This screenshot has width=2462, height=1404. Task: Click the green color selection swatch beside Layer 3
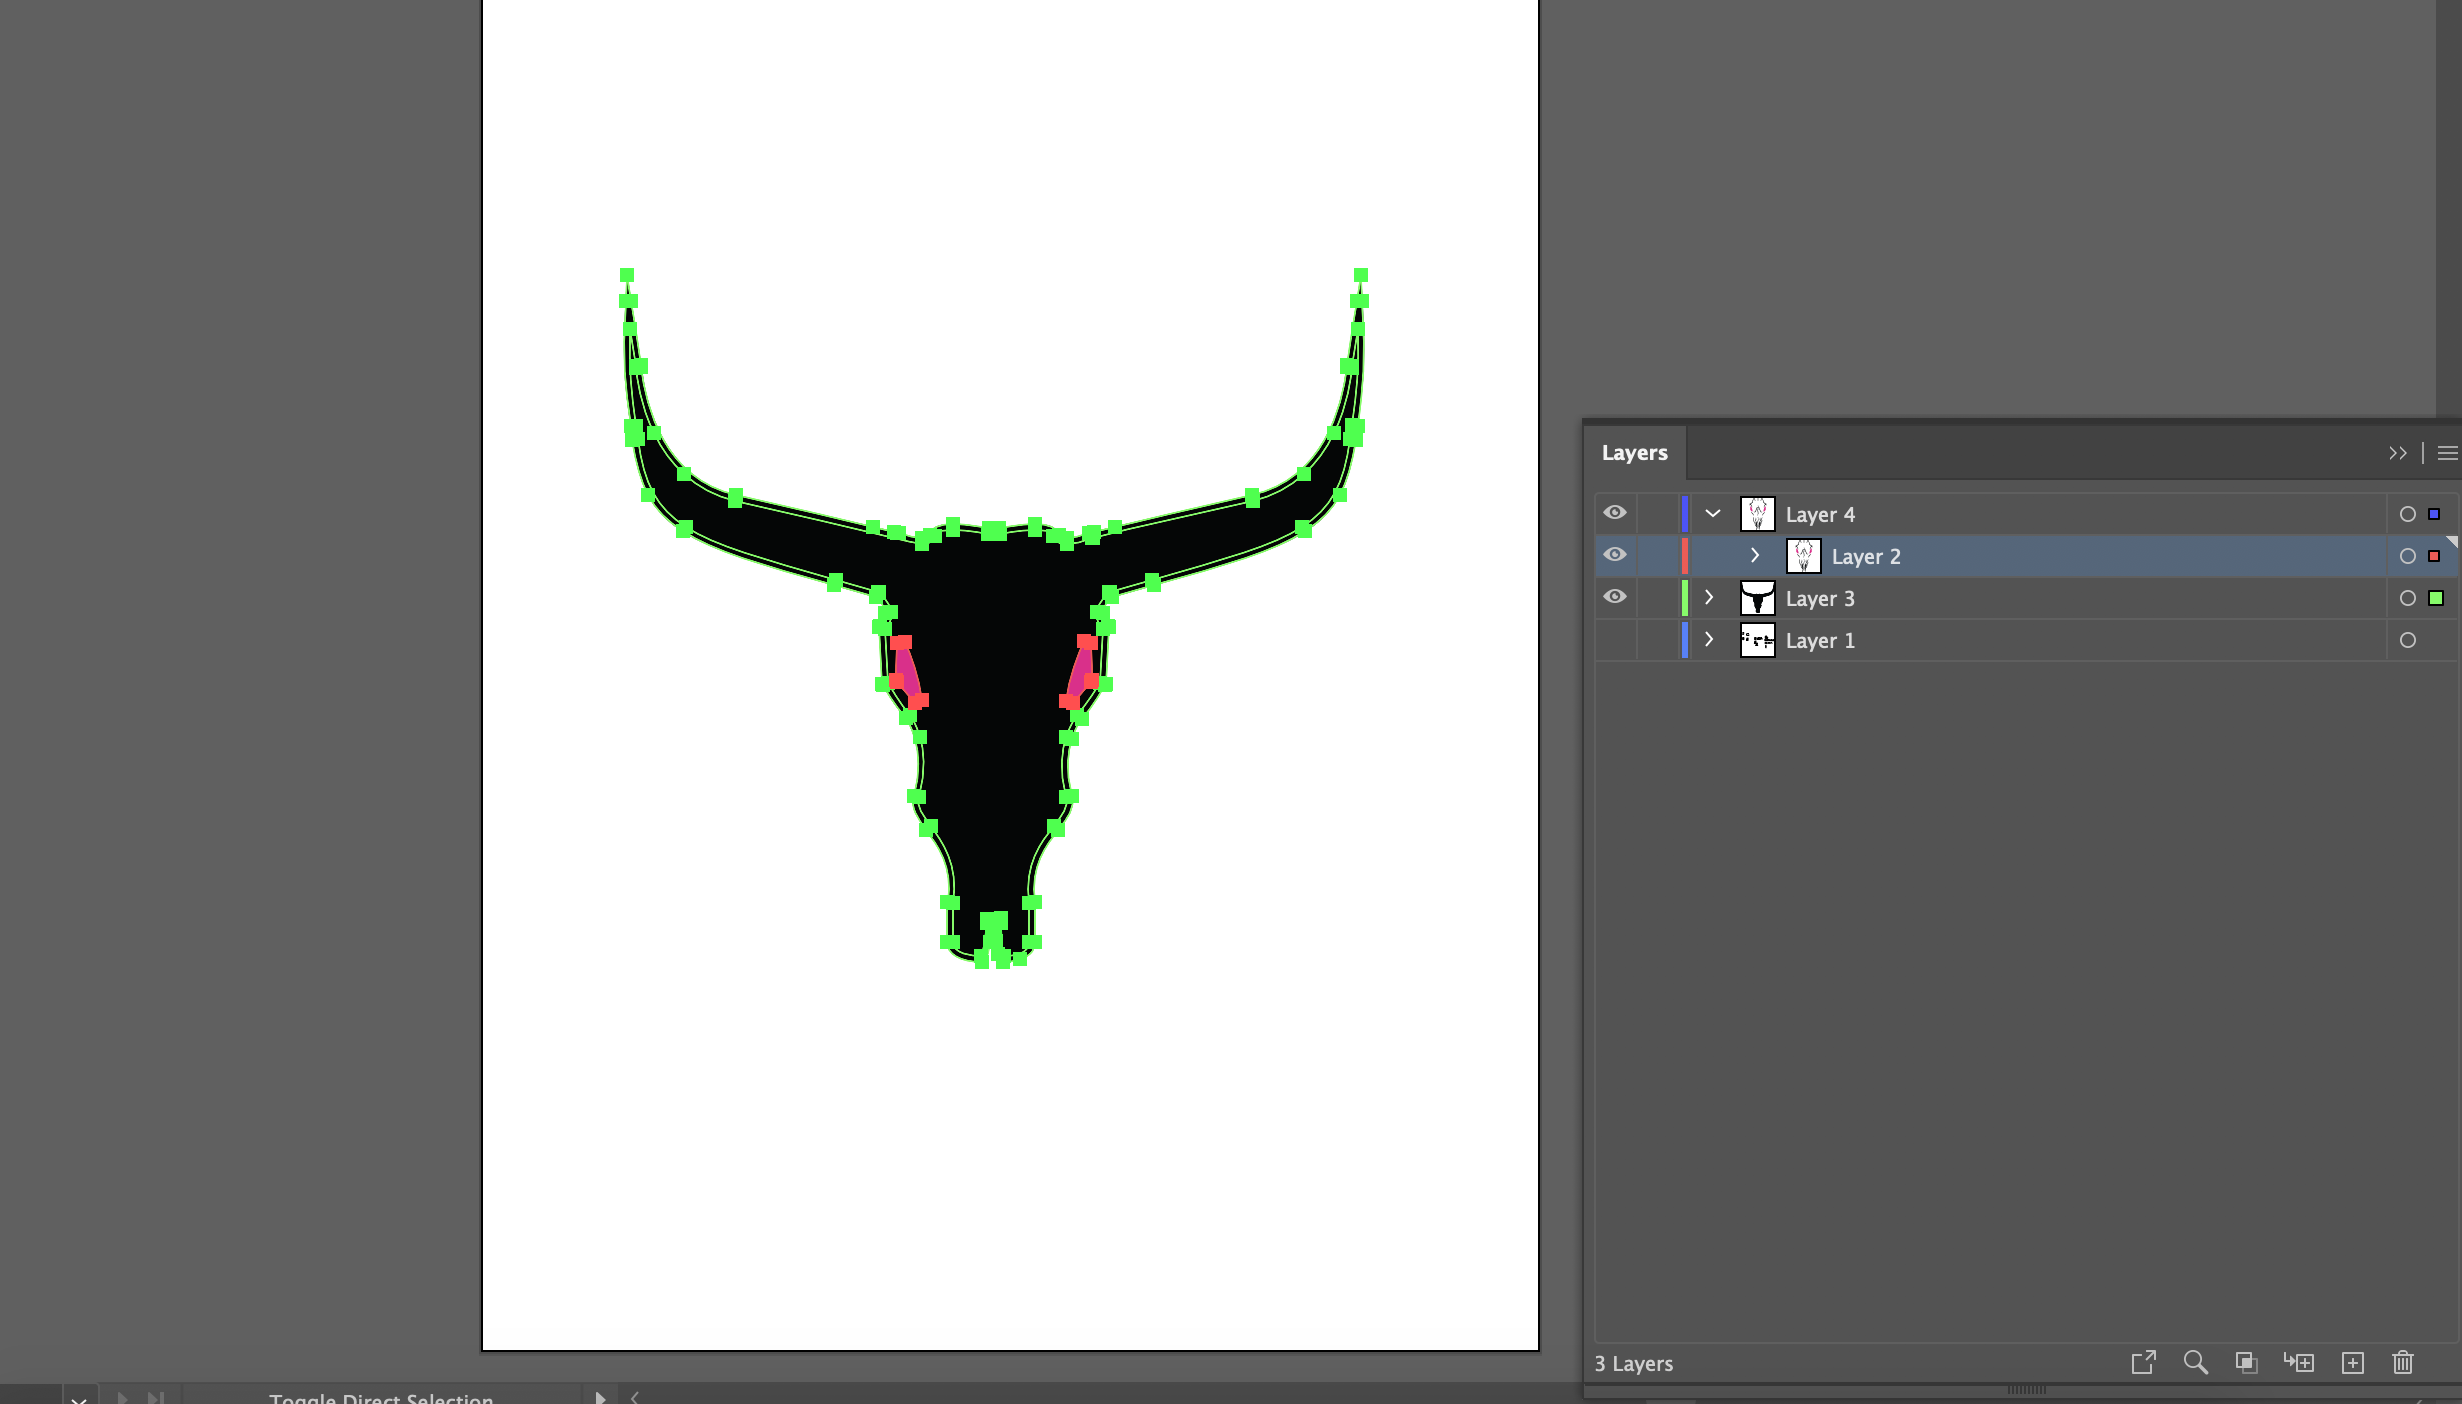(2435, 597)
